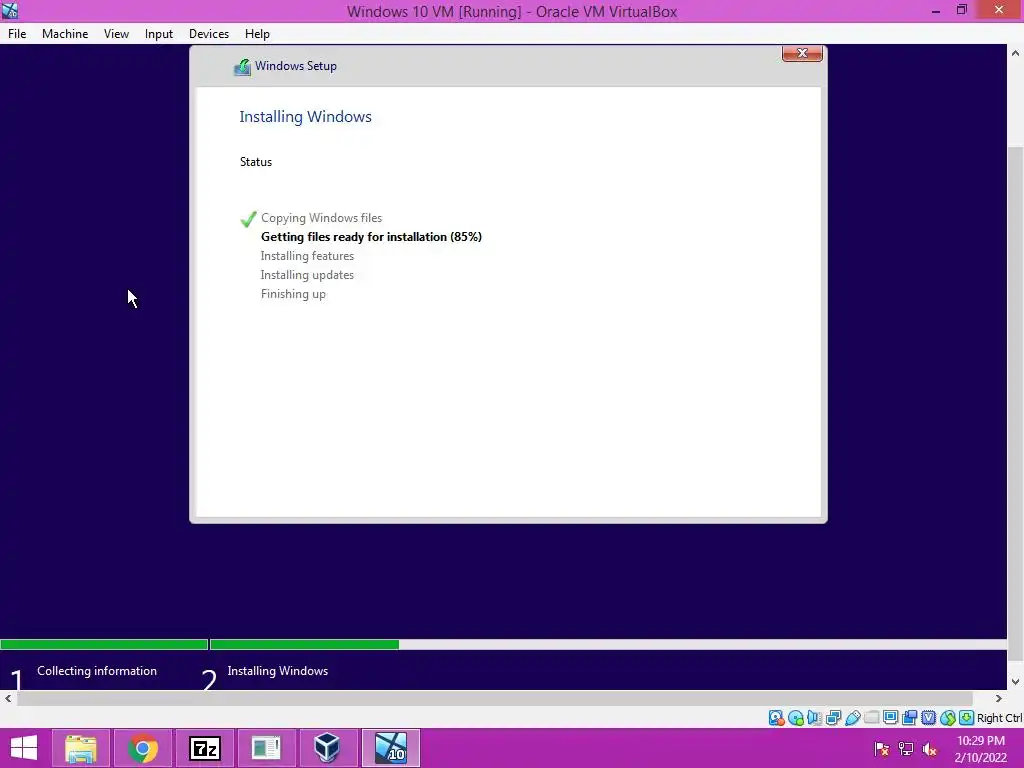1024x768 pixels.
Task: Click the horizontal scrollbar left arrow
Action: tap(8, 698)
